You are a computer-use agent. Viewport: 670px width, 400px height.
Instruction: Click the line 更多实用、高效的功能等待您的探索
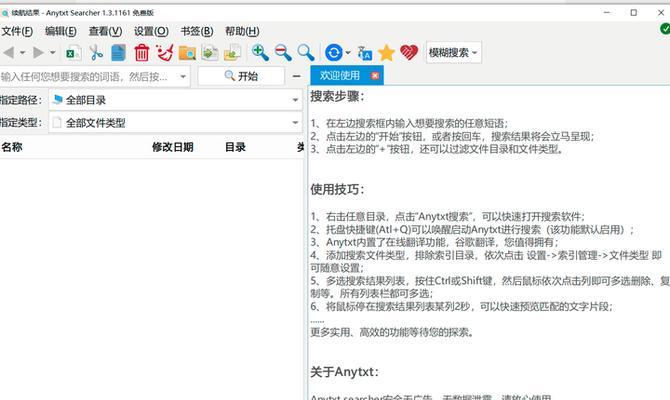pos(392,332)
